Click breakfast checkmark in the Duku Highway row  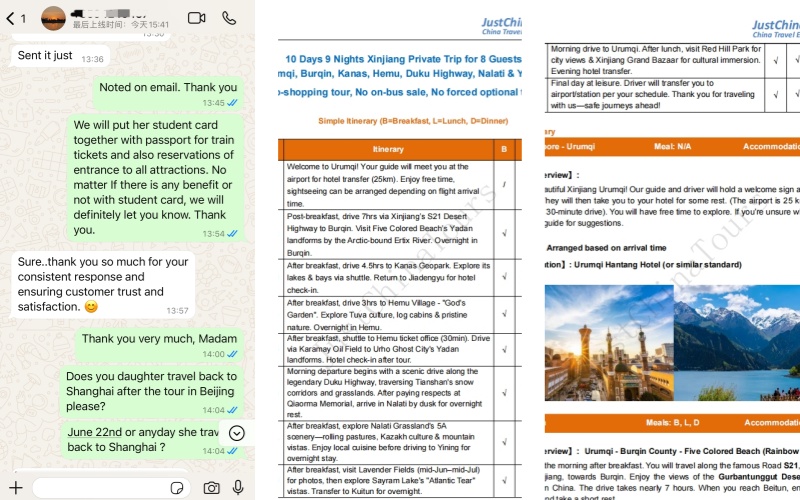[x=504, y=392]
